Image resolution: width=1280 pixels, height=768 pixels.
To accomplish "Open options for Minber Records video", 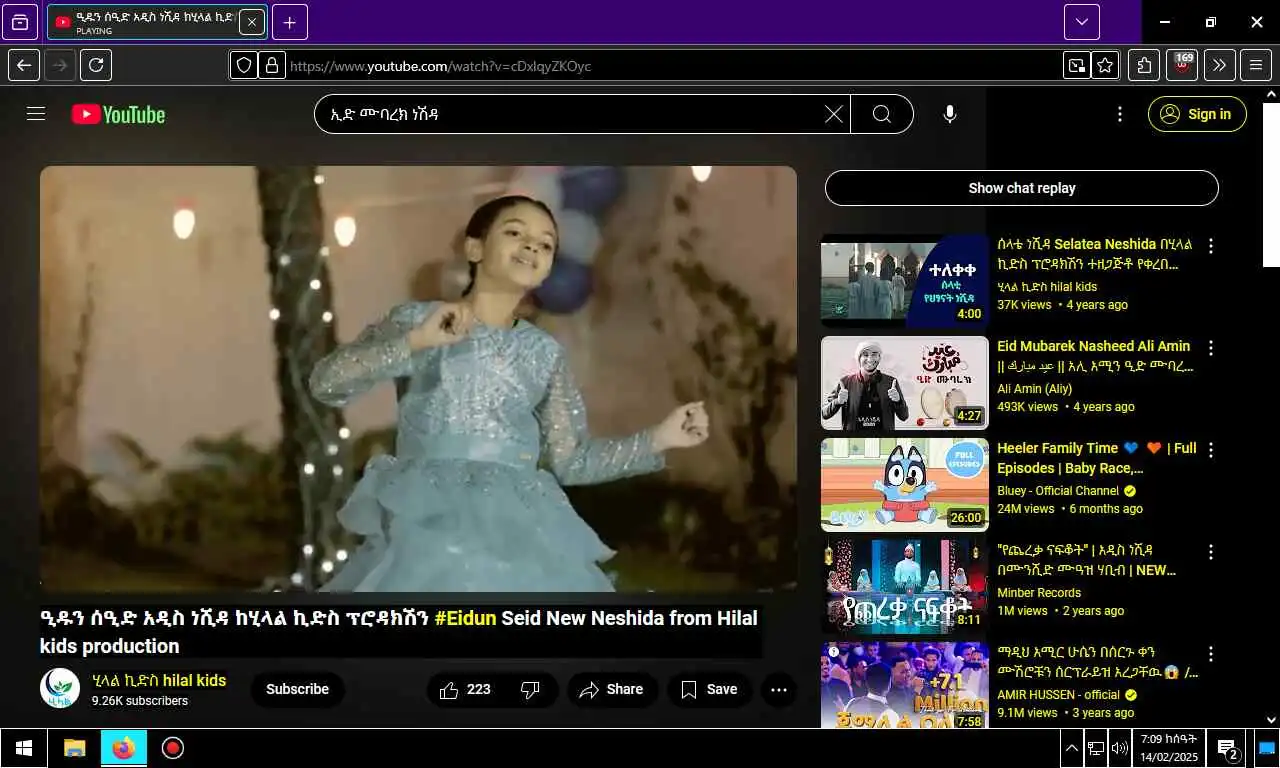I will [x=1211, y=552].
